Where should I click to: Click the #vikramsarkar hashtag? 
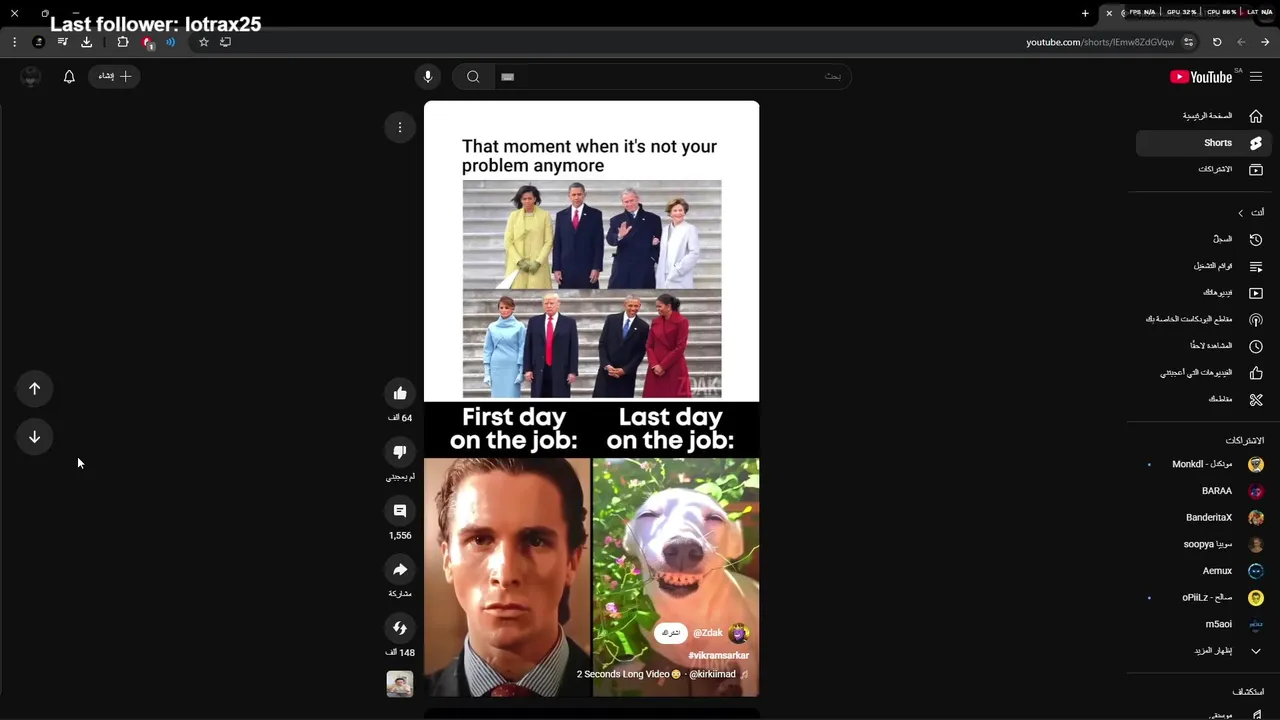coord(718,655)
